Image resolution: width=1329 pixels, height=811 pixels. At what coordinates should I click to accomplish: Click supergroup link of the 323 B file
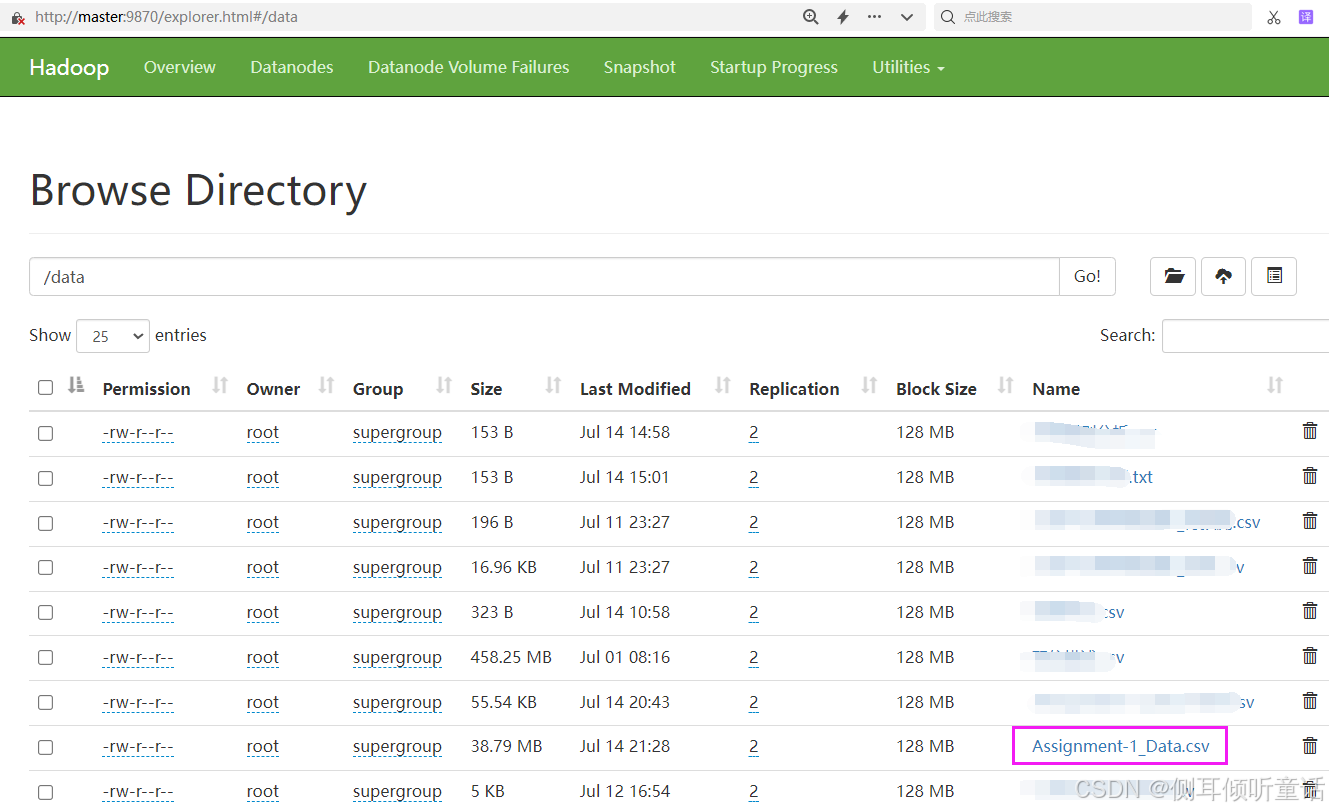pos(397,613)
